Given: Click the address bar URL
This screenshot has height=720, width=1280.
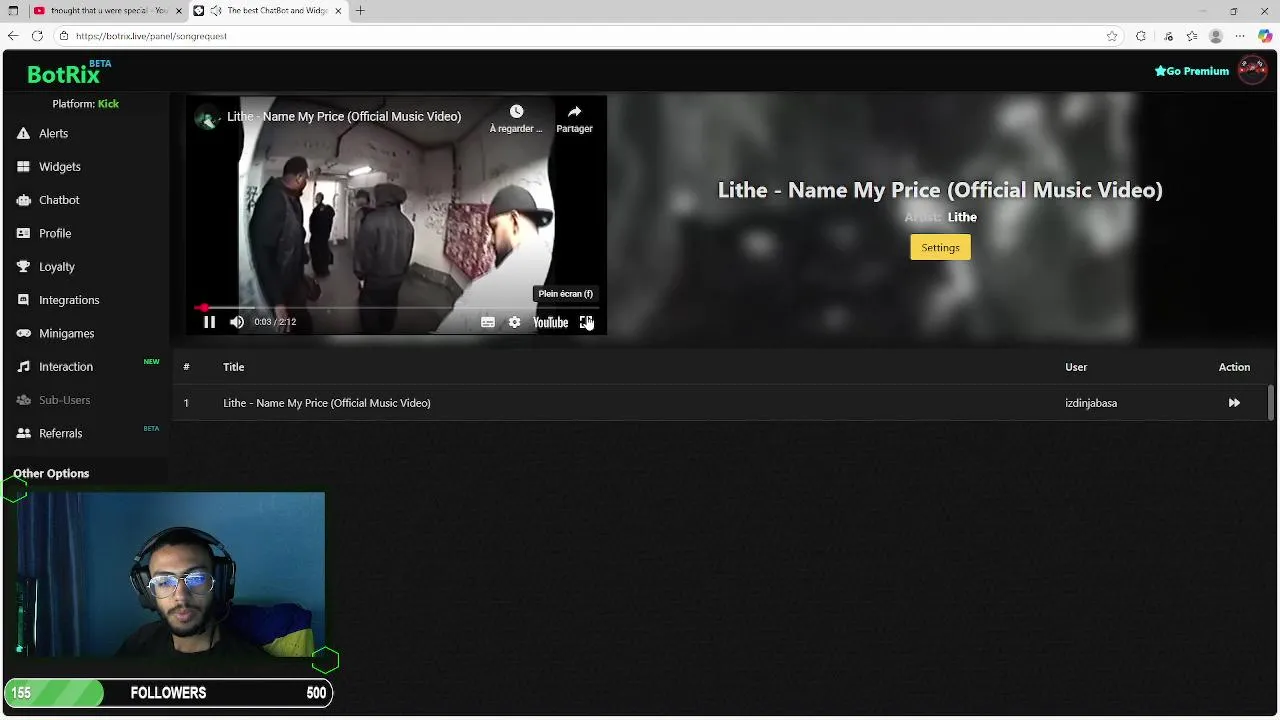Looking at the screenshot, I should (x=151, y=36).
